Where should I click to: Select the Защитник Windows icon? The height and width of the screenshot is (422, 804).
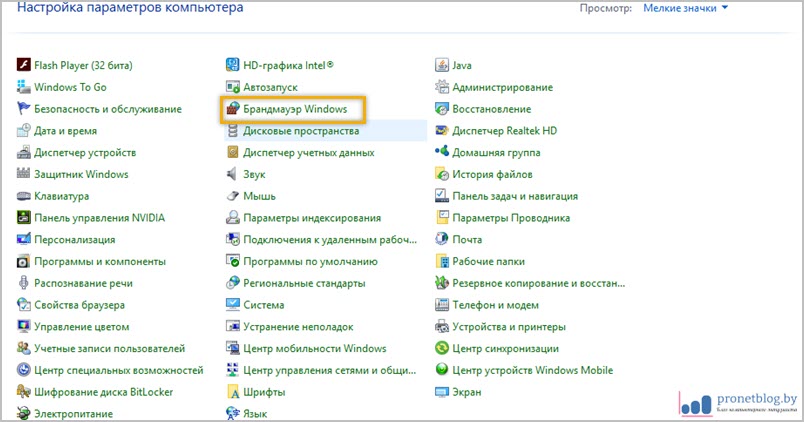tap(24, 174)
